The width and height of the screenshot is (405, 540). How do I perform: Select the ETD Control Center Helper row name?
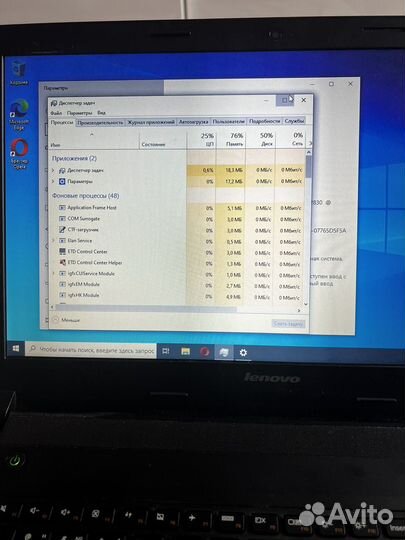(95, 262)
